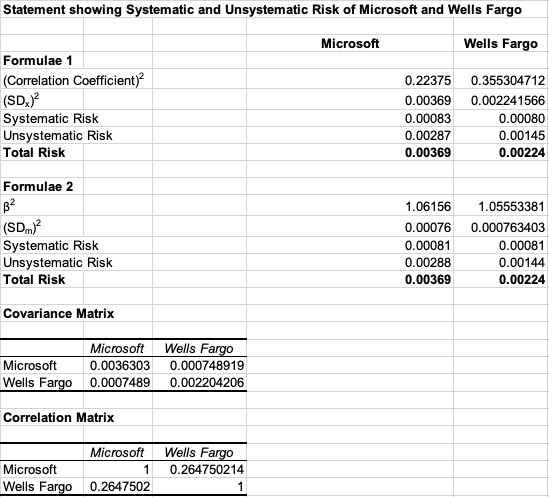Screen dimensions: 549x497
Task: Select the '(SDm)²' label cell
Action: click(22, 228)
